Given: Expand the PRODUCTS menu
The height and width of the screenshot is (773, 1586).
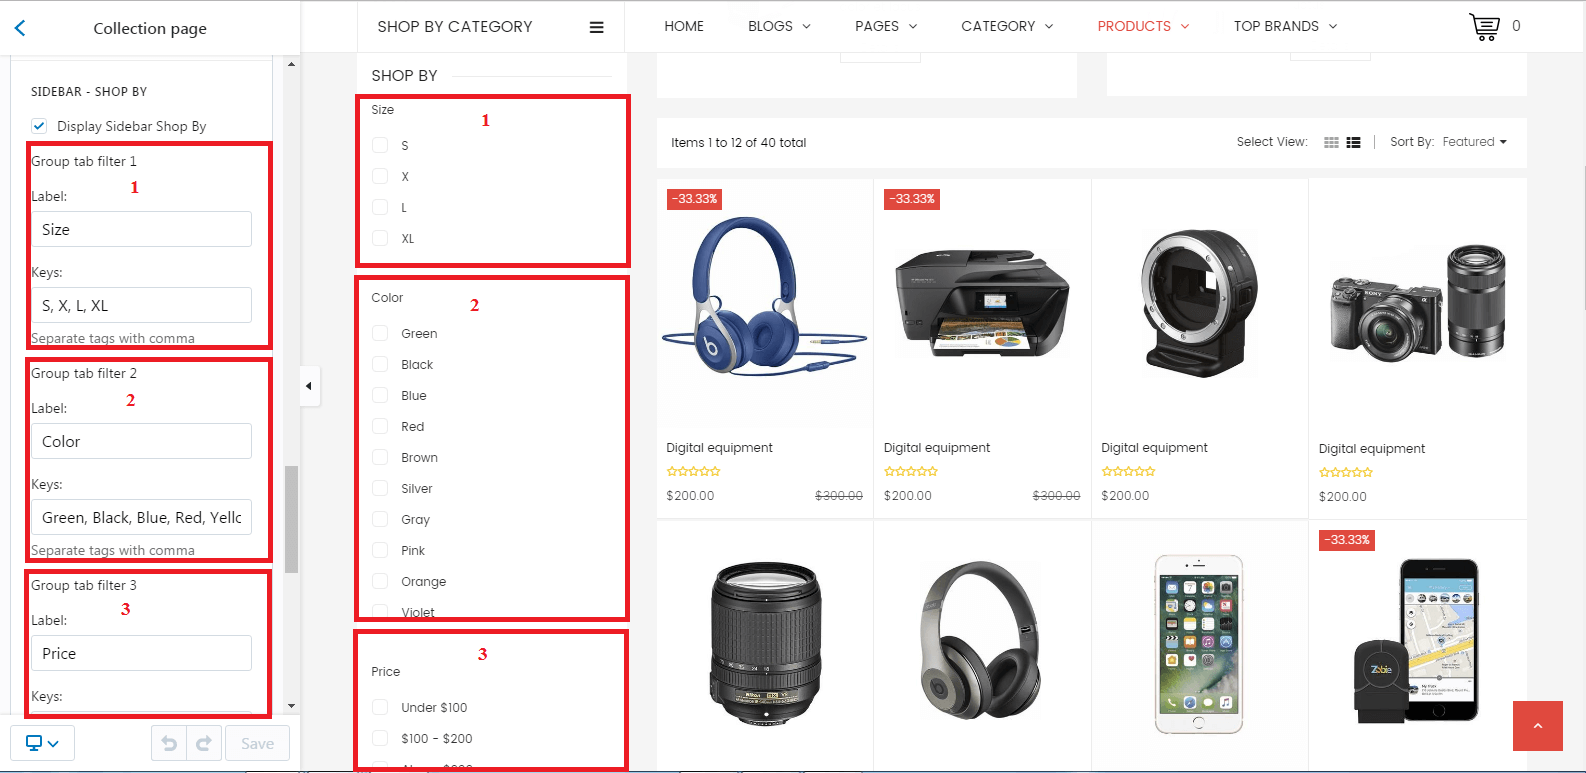Looking at the screenshot, I should pyautogui.click(x=1143, y=26).
